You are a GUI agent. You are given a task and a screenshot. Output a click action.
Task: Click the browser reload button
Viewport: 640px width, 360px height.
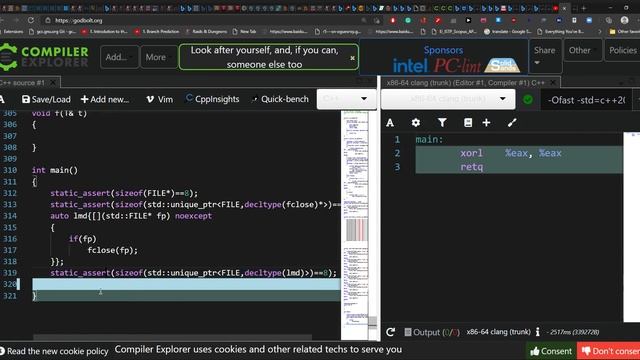(31, 20)
